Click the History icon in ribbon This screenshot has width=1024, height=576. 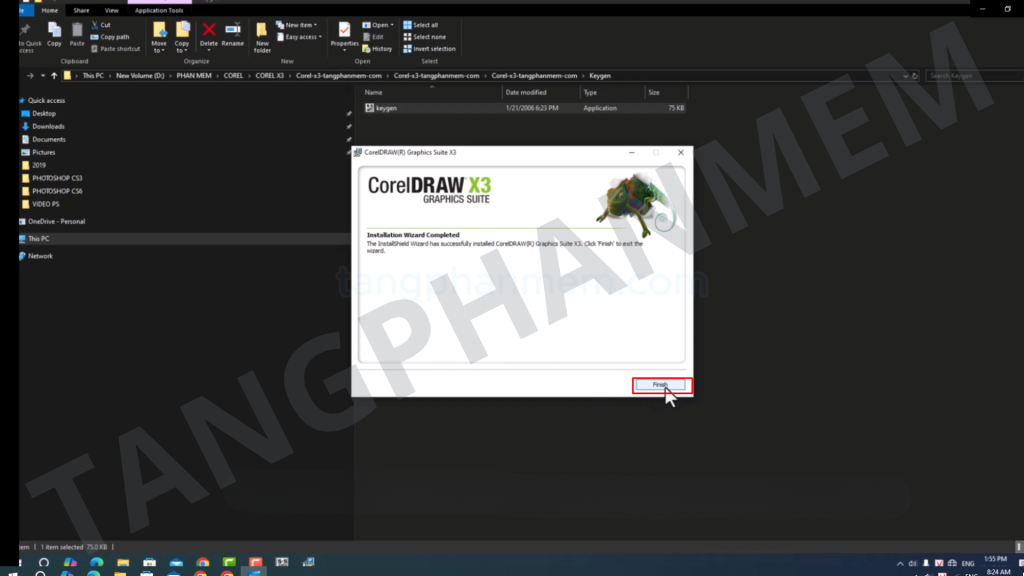tap(378, 48)
